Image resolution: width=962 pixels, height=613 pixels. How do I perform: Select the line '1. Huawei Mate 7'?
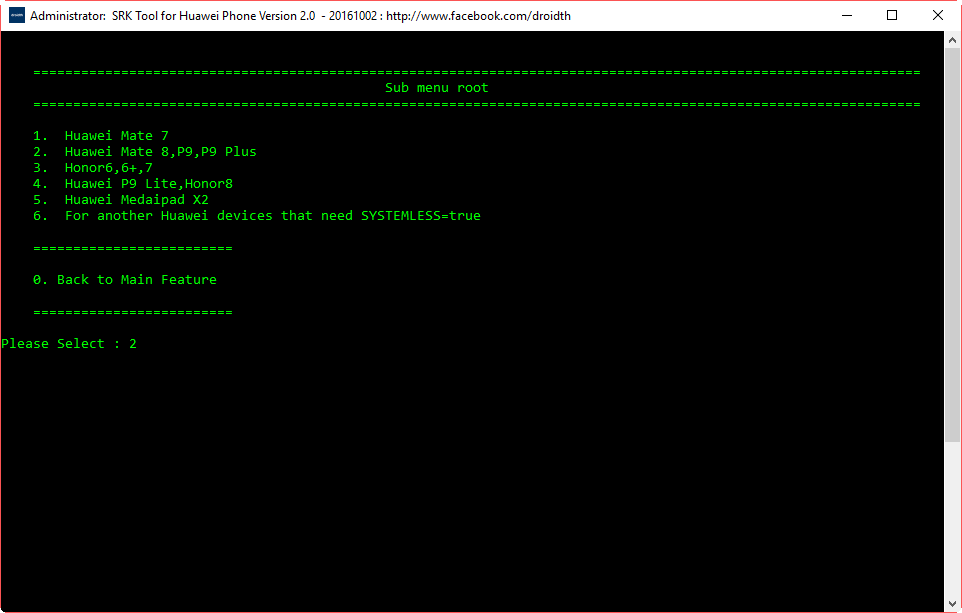pos(101,136)
